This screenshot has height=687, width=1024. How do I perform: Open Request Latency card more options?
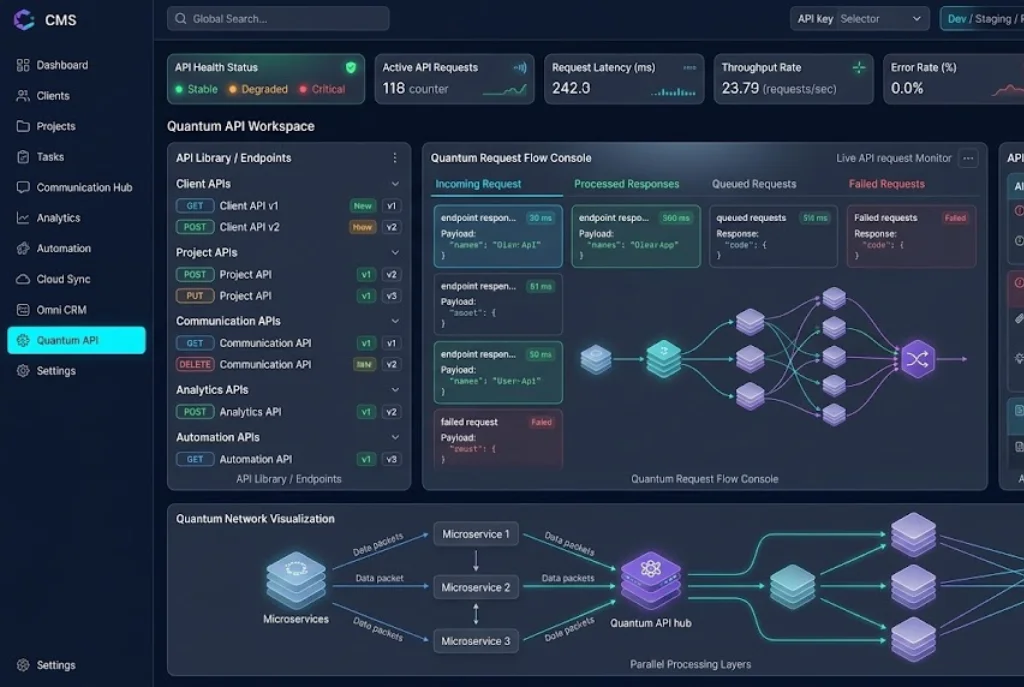pos(690,67)
